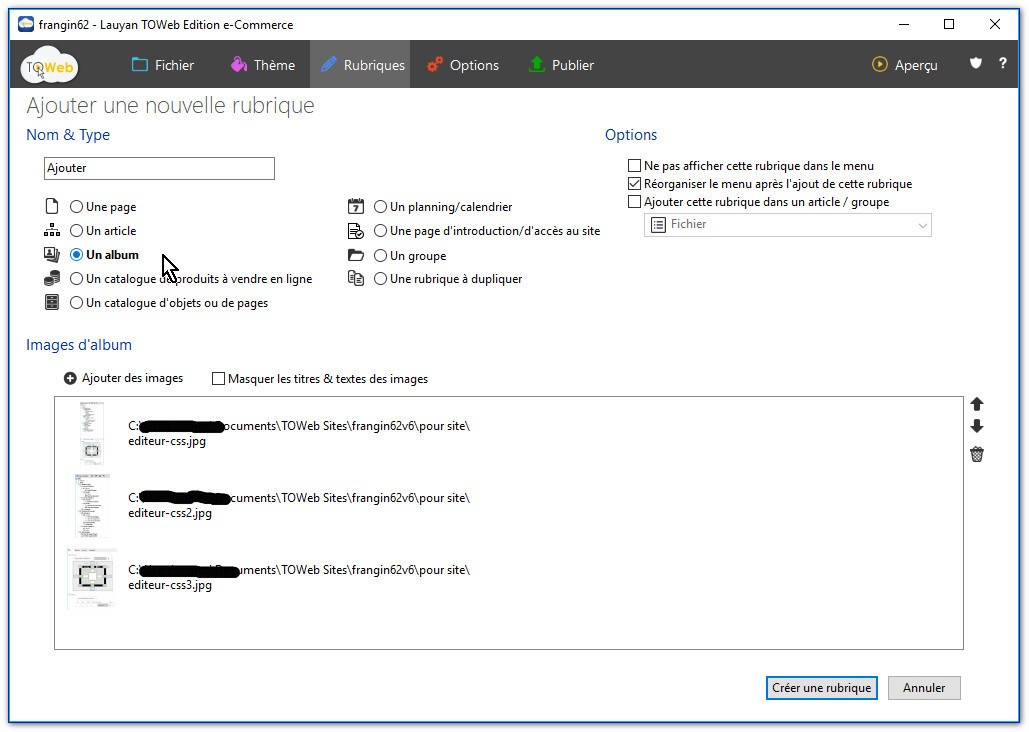The image size is (1029, 732).
Task: Enable Masquer les titres & textes des images
Action: pyautogui.click(x=219, y=379)
